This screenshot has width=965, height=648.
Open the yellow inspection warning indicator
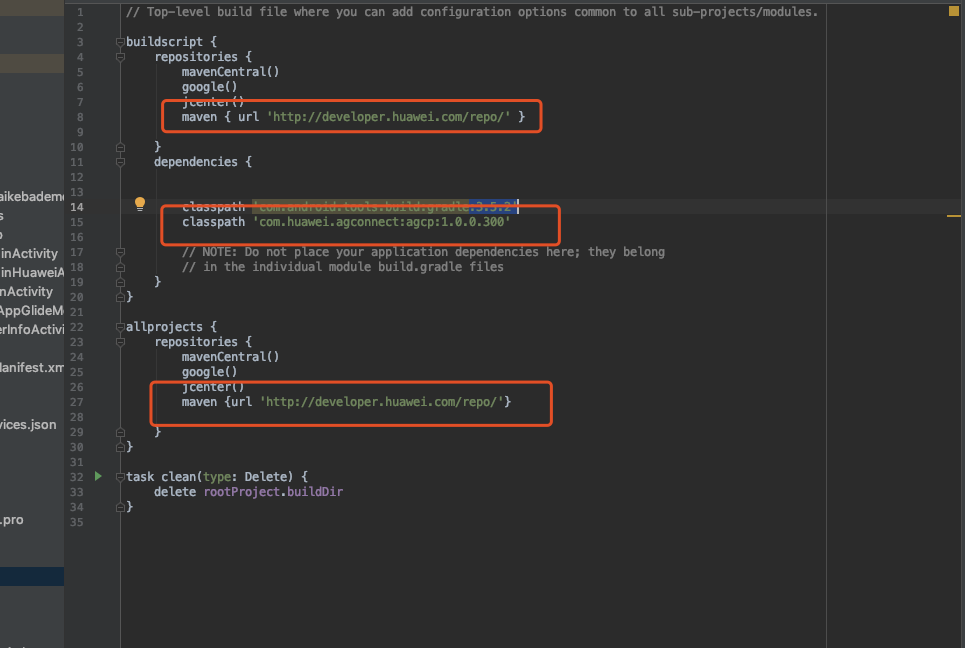point(953,11)
